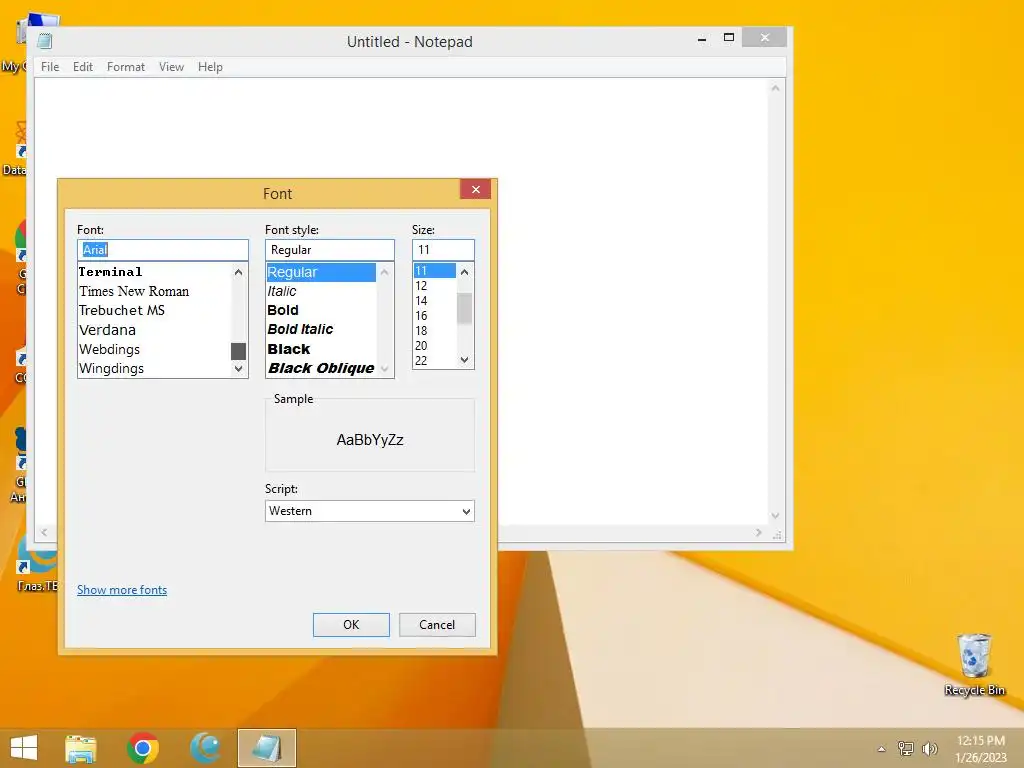
Task: Choose Black Oblique font style
Action: click(x=321, y=368)
